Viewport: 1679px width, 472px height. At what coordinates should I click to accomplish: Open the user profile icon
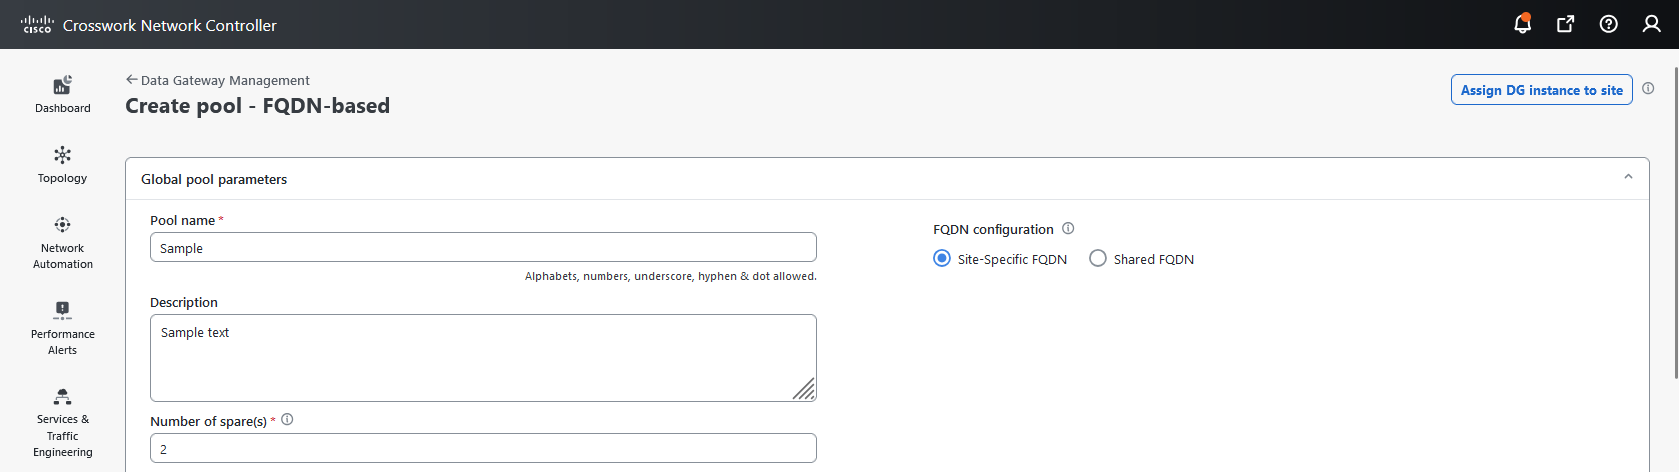[1652, 24]
